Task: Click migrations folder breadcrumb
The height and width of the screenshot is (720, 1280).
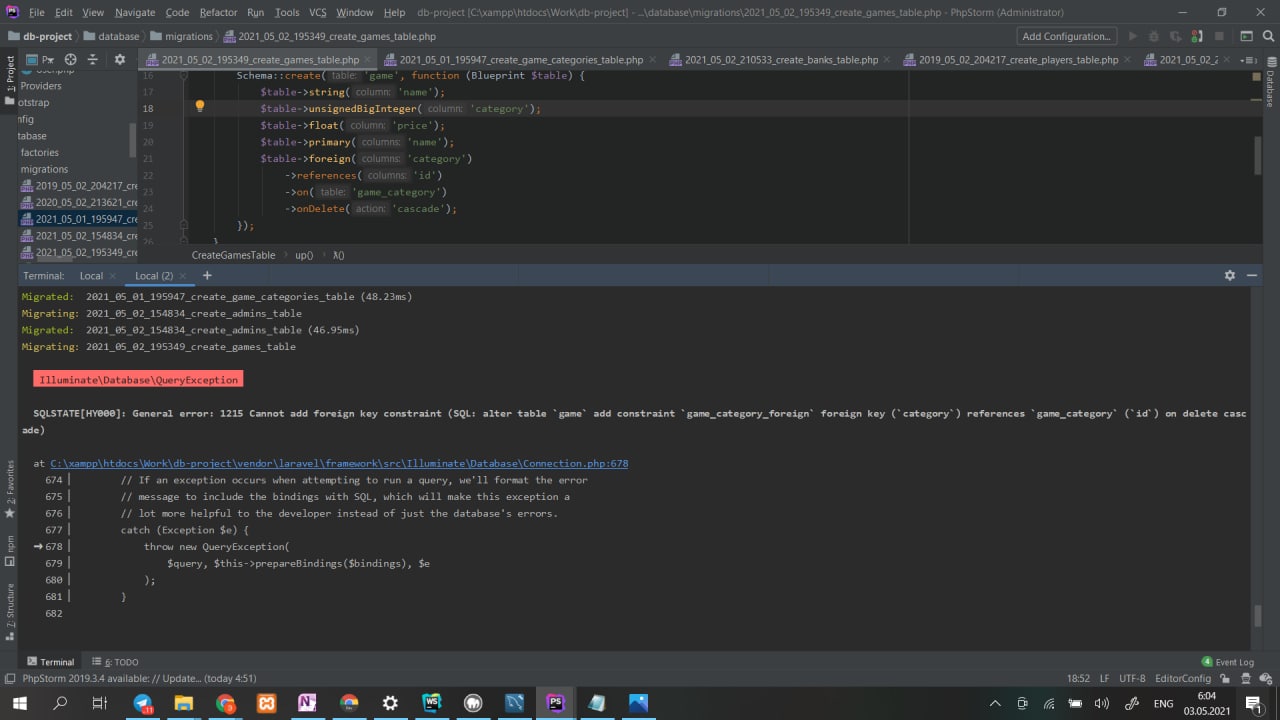Action: [x=181, y=36]
